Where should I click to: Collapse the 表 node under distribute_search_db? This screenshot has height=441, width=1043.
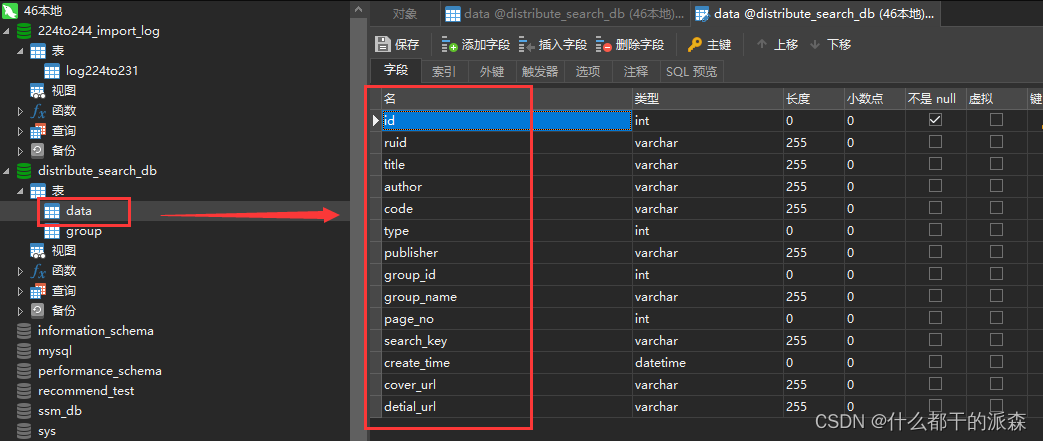coord(20,191)
